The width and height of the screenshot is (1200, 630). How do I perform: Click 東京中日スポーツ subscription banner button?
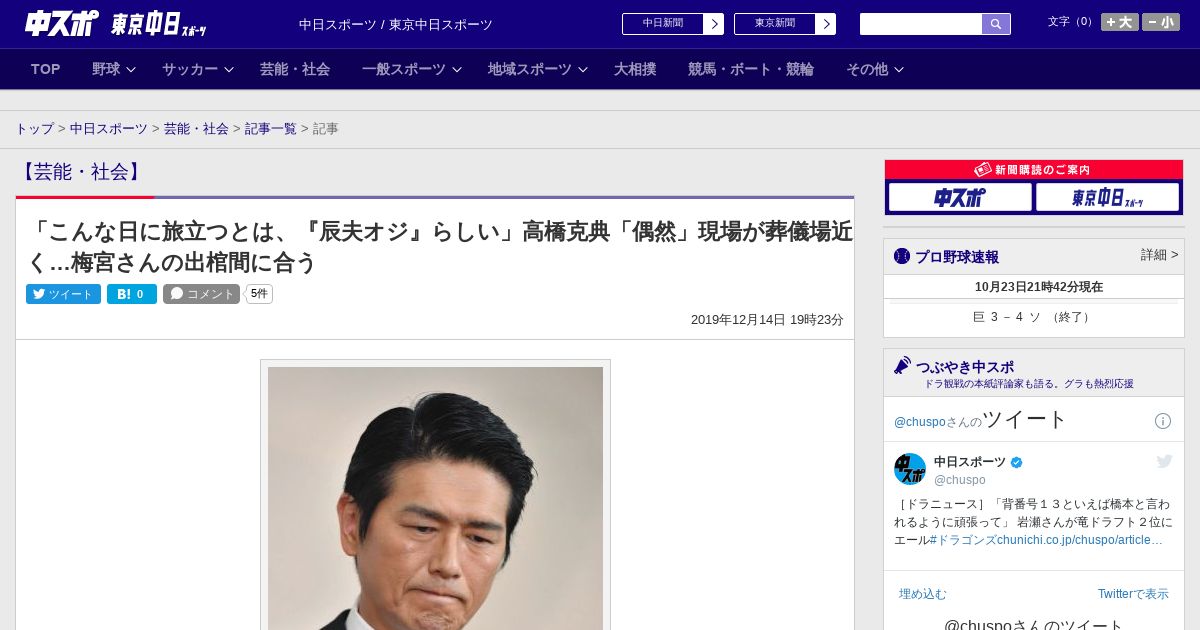point(1108,198)
